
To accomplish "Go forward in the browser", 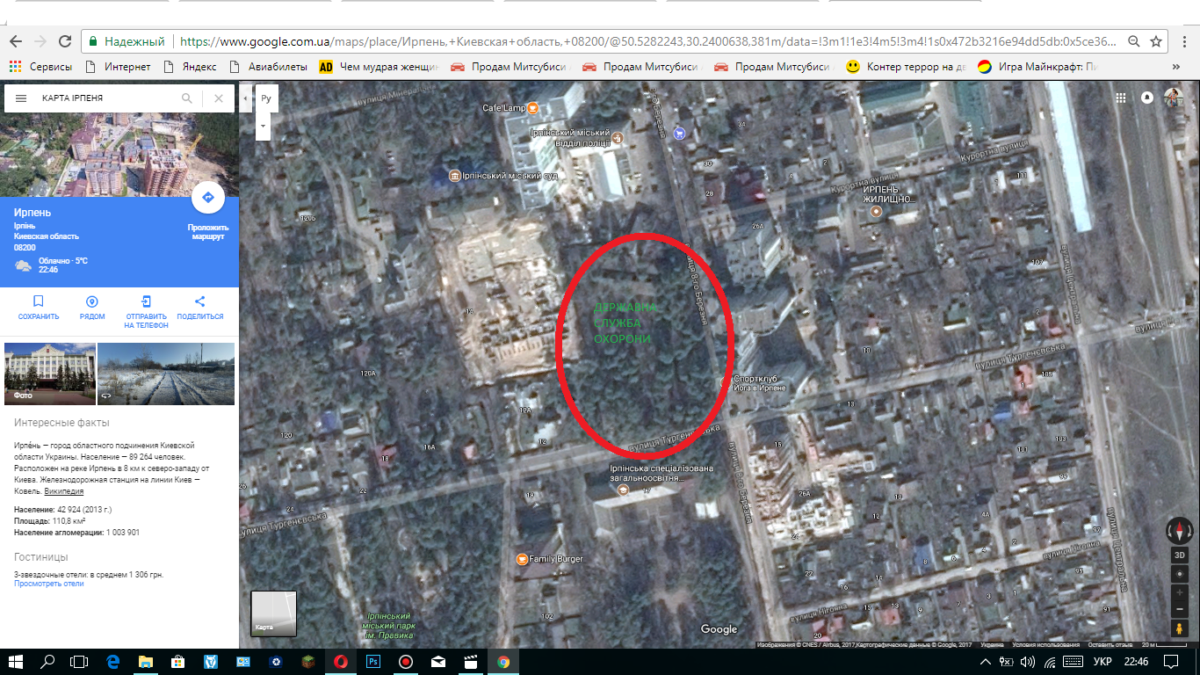I will (40, 42).
